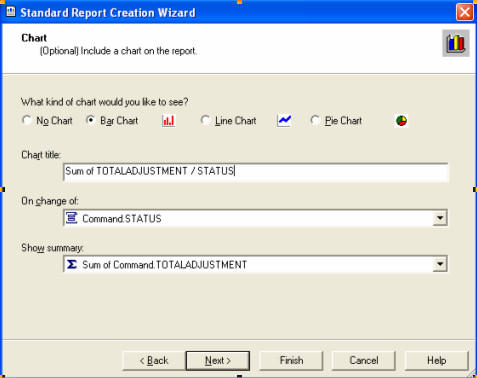Screen dimensions: 477x378
Task: Select the Pie Chart radio button
Action: [x=315, y=120]
